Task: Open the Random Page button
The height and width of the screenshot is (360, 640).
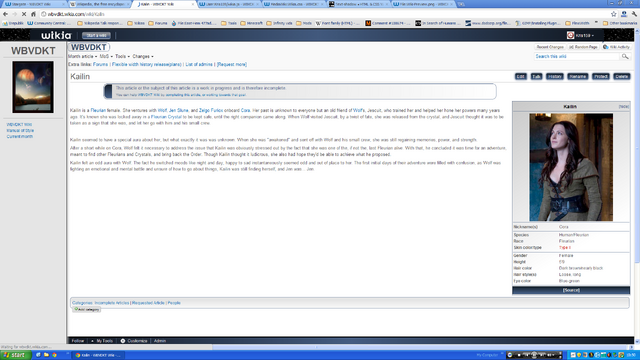Action: [583, 47]
